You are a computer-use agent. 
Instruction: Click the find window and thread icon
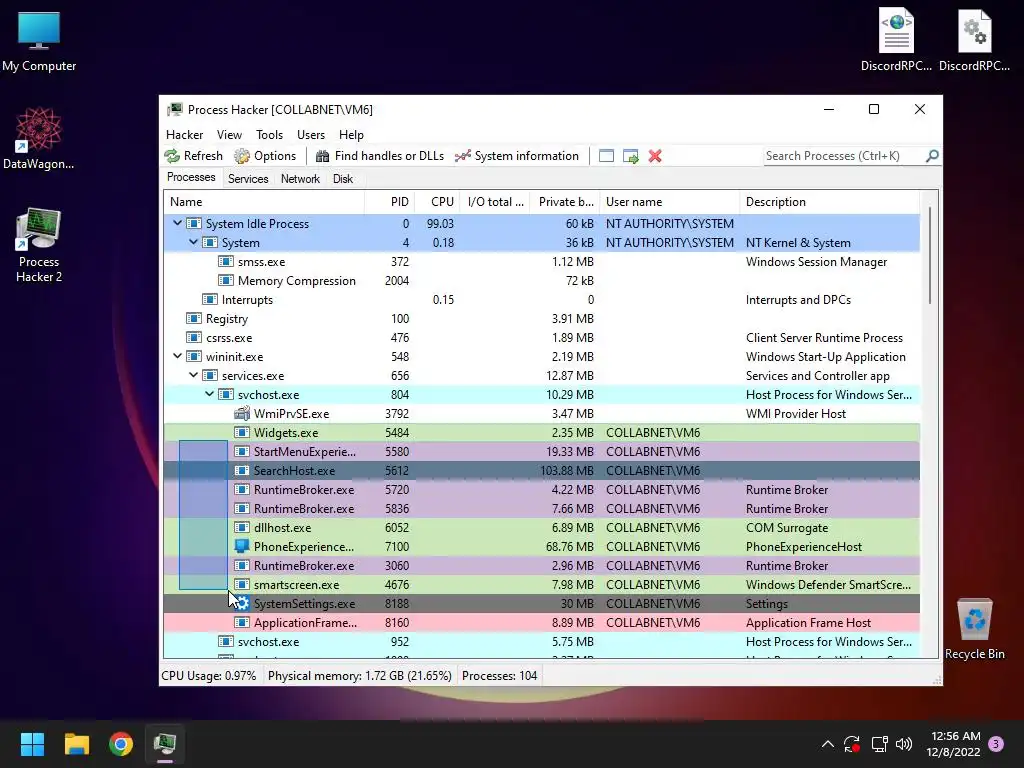click(x=631, y=156)
